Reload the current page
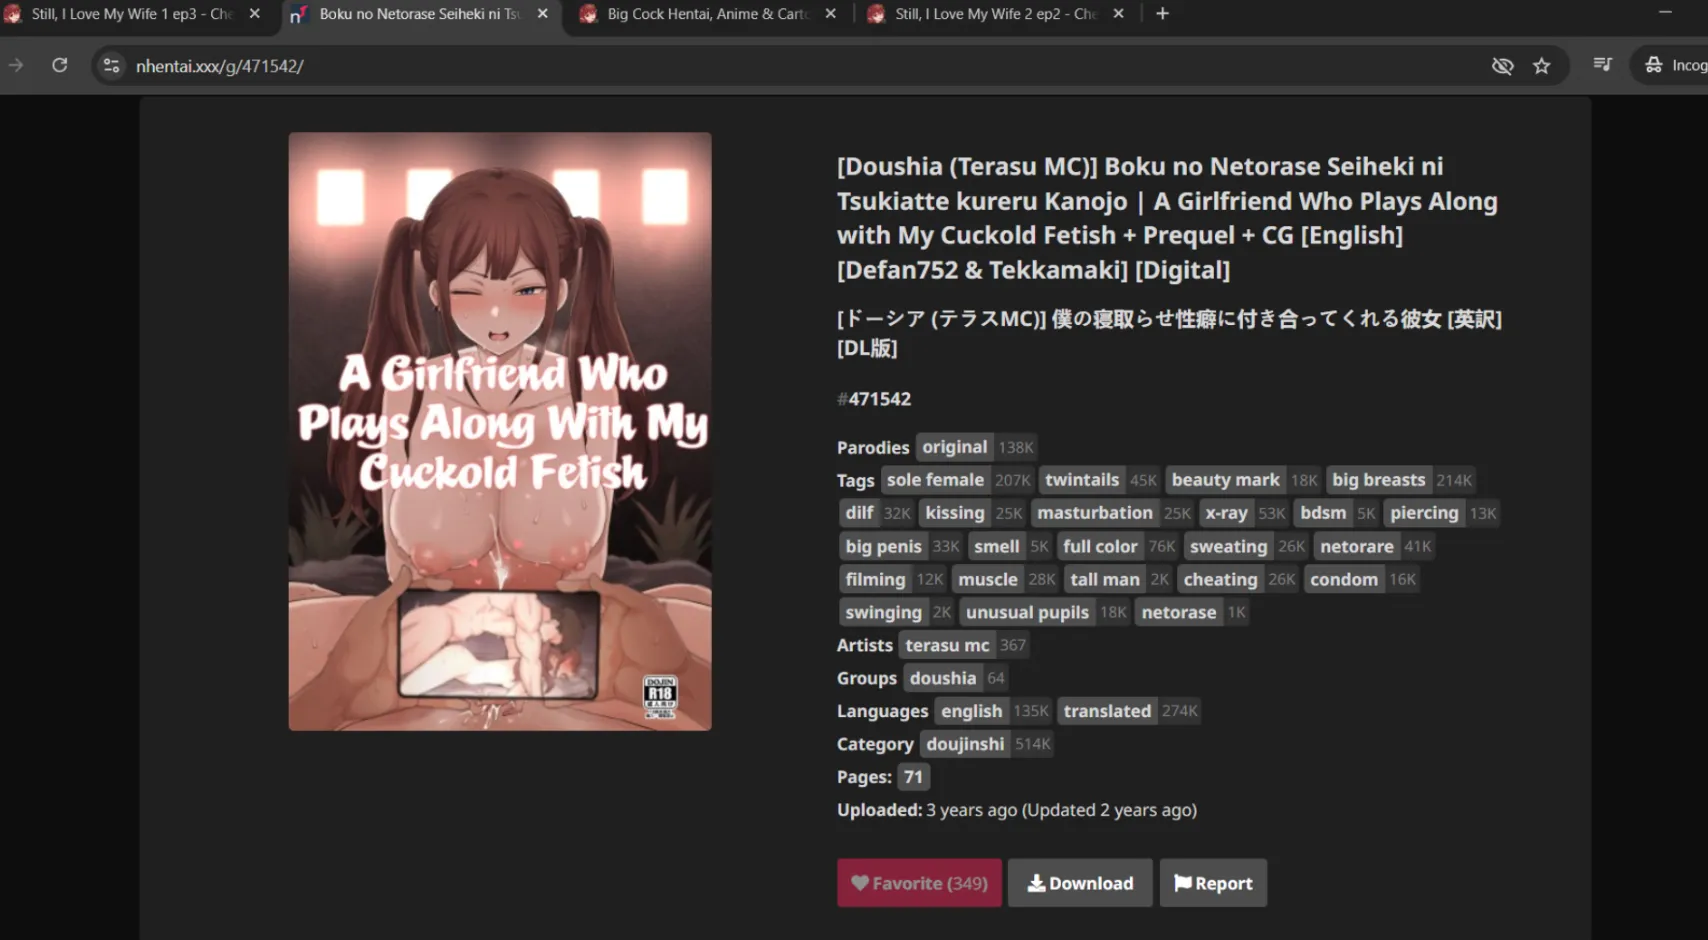 [x=60, y=65]
